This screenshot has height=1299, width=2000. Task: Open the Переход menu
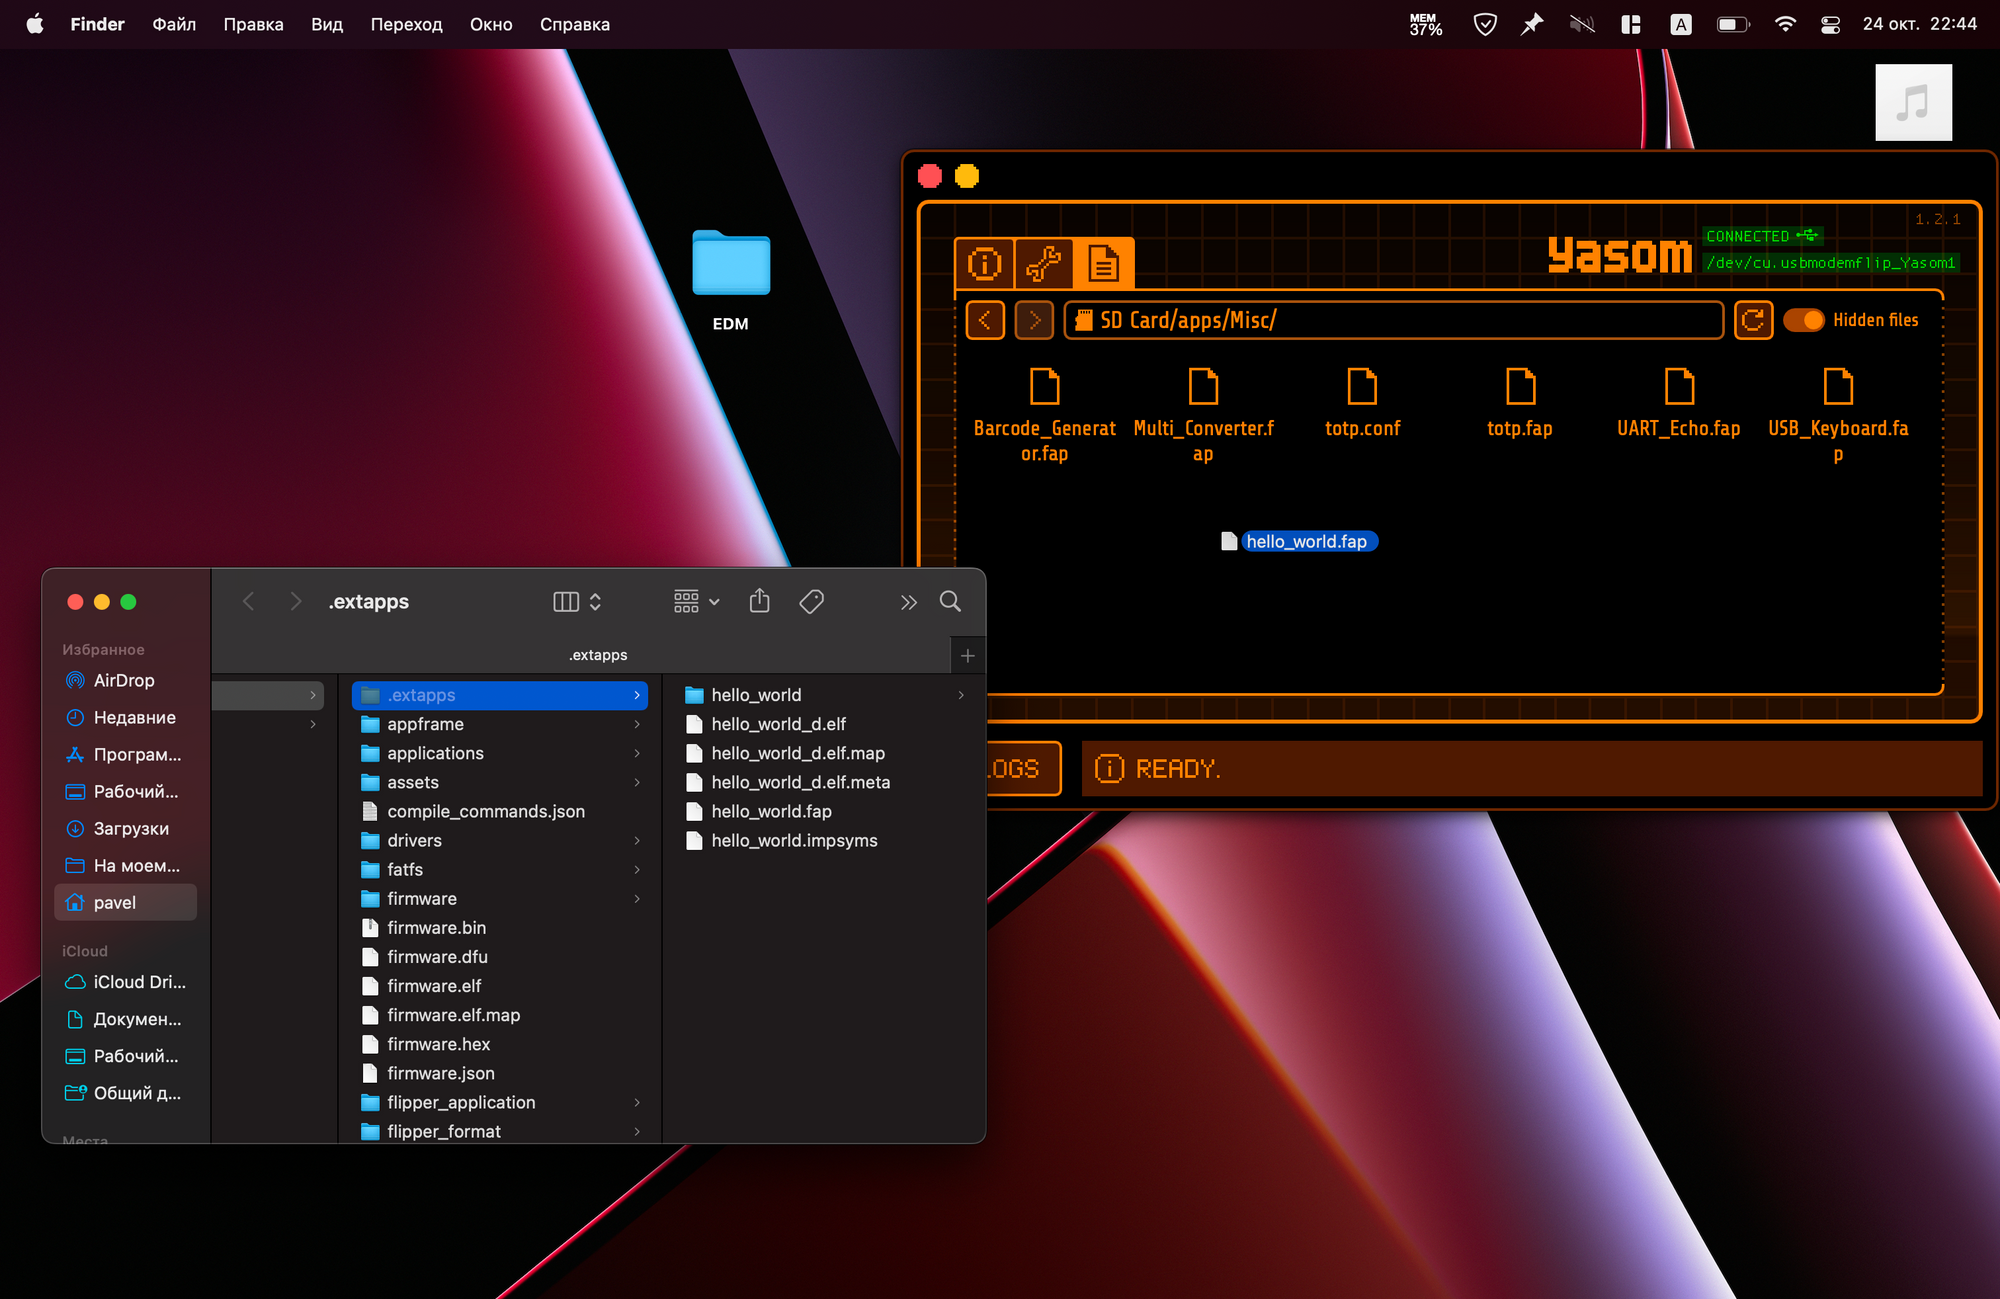(406, 24)
